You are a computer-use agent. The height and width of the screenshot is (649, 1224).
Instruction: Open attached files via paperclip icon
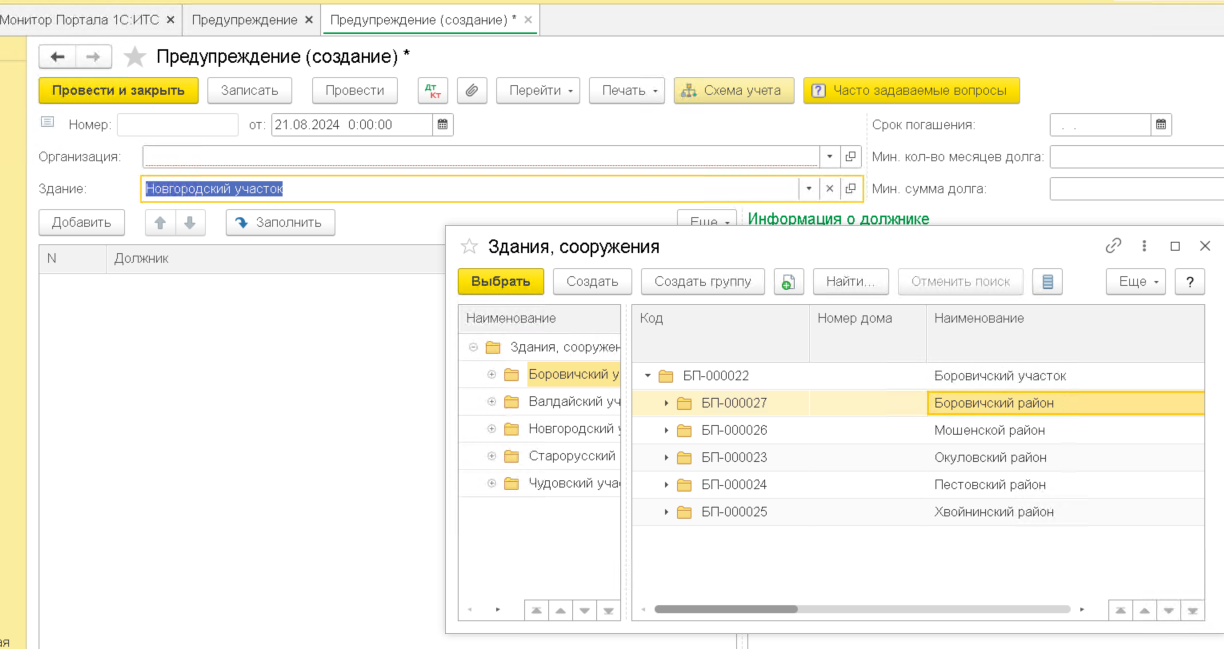coord(472,90)
